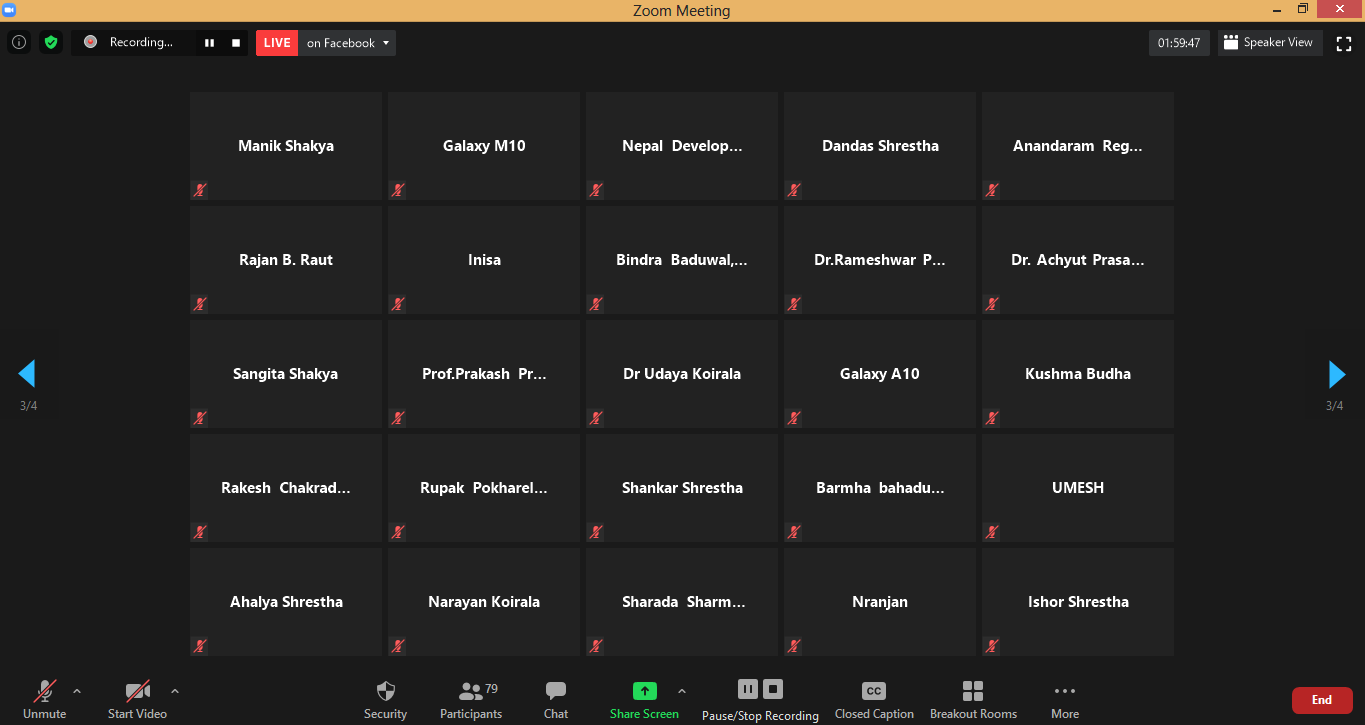Image resolution: width=1365 pixels, height=725 pixels.
Task: Go to the next page of participants
Action: (1336, 374)
